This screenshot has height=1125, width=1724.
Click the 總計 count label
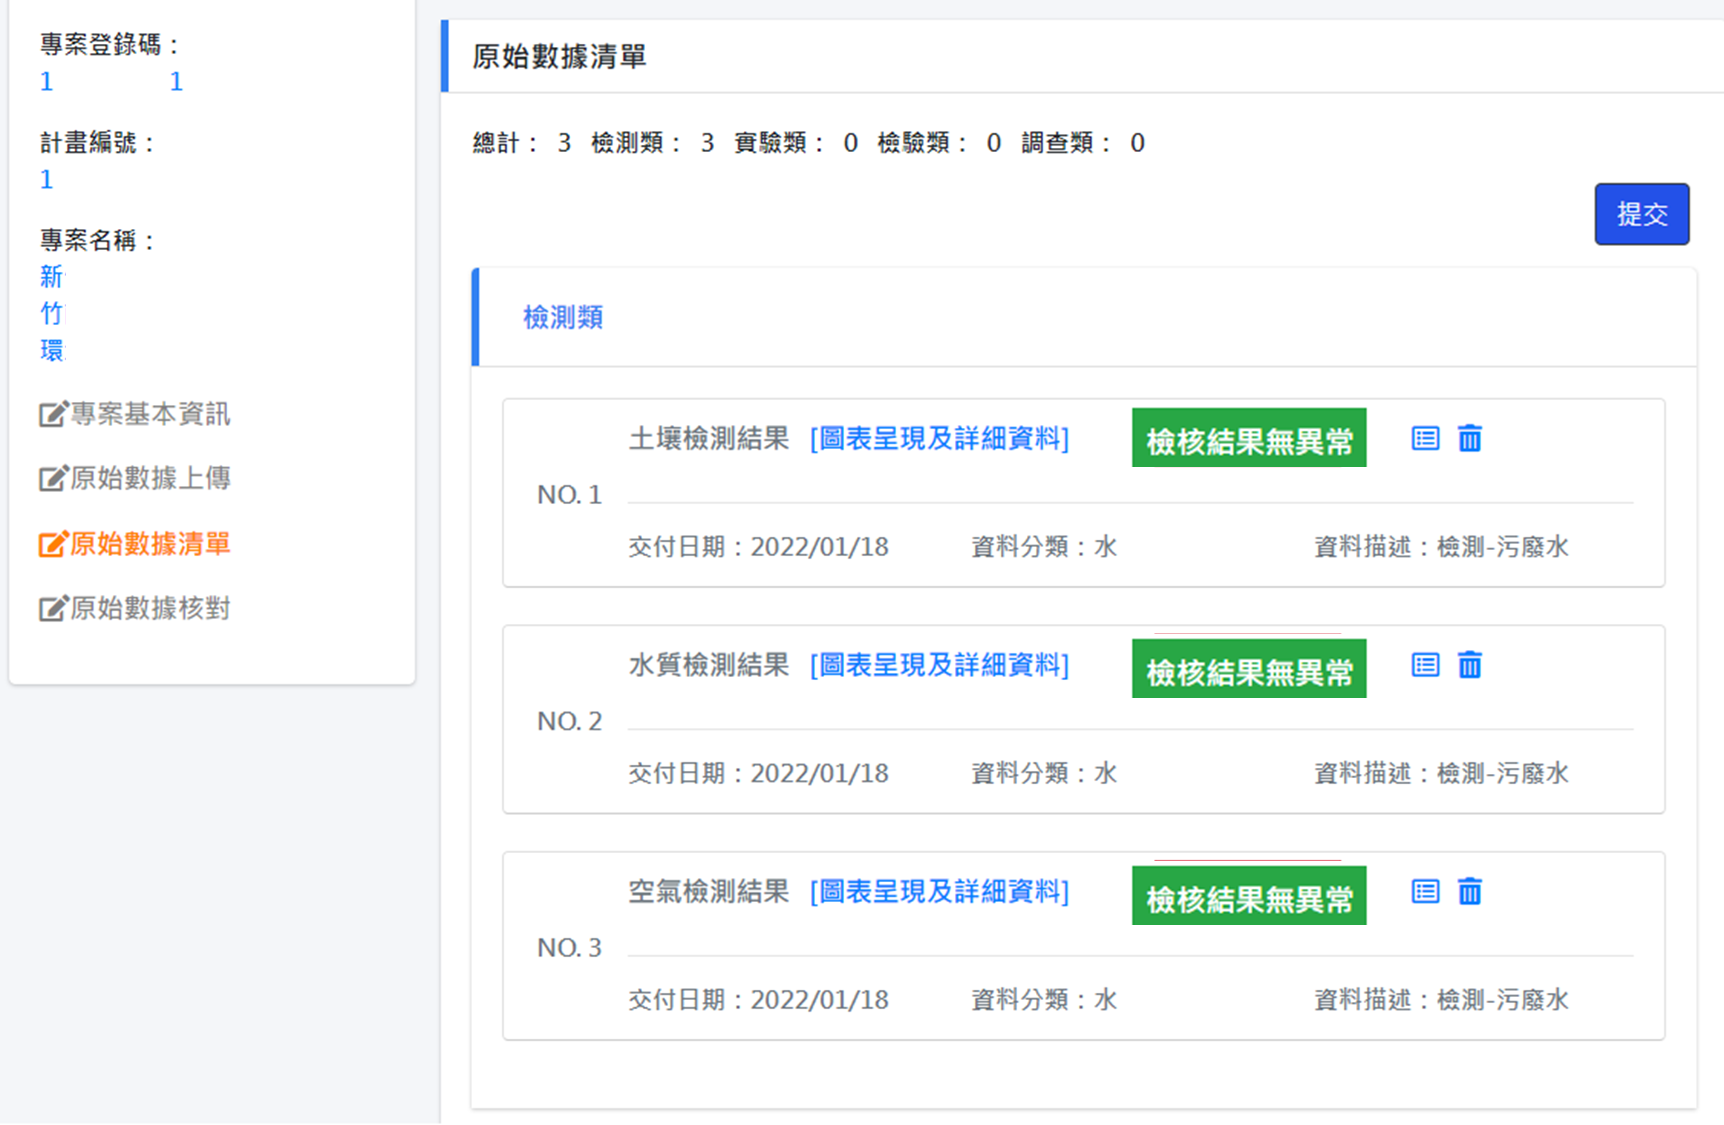(521, 143)
